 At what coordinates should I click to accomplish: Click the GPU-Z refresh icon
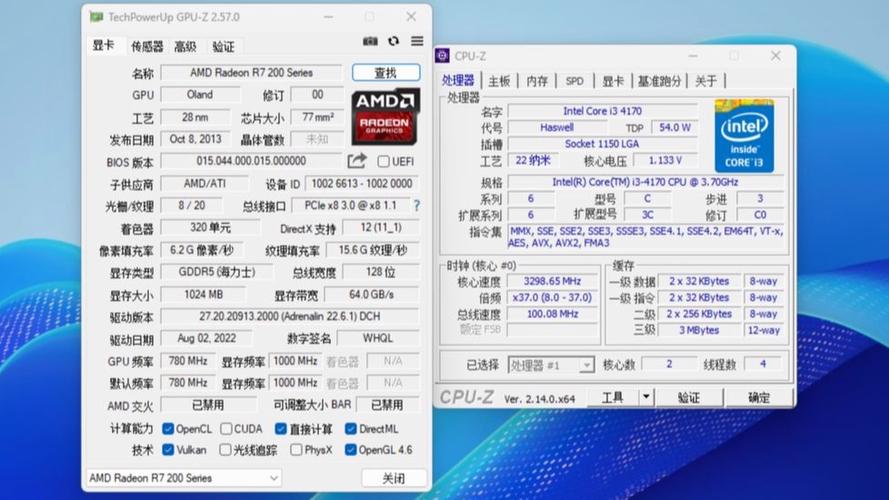(393, 41)
